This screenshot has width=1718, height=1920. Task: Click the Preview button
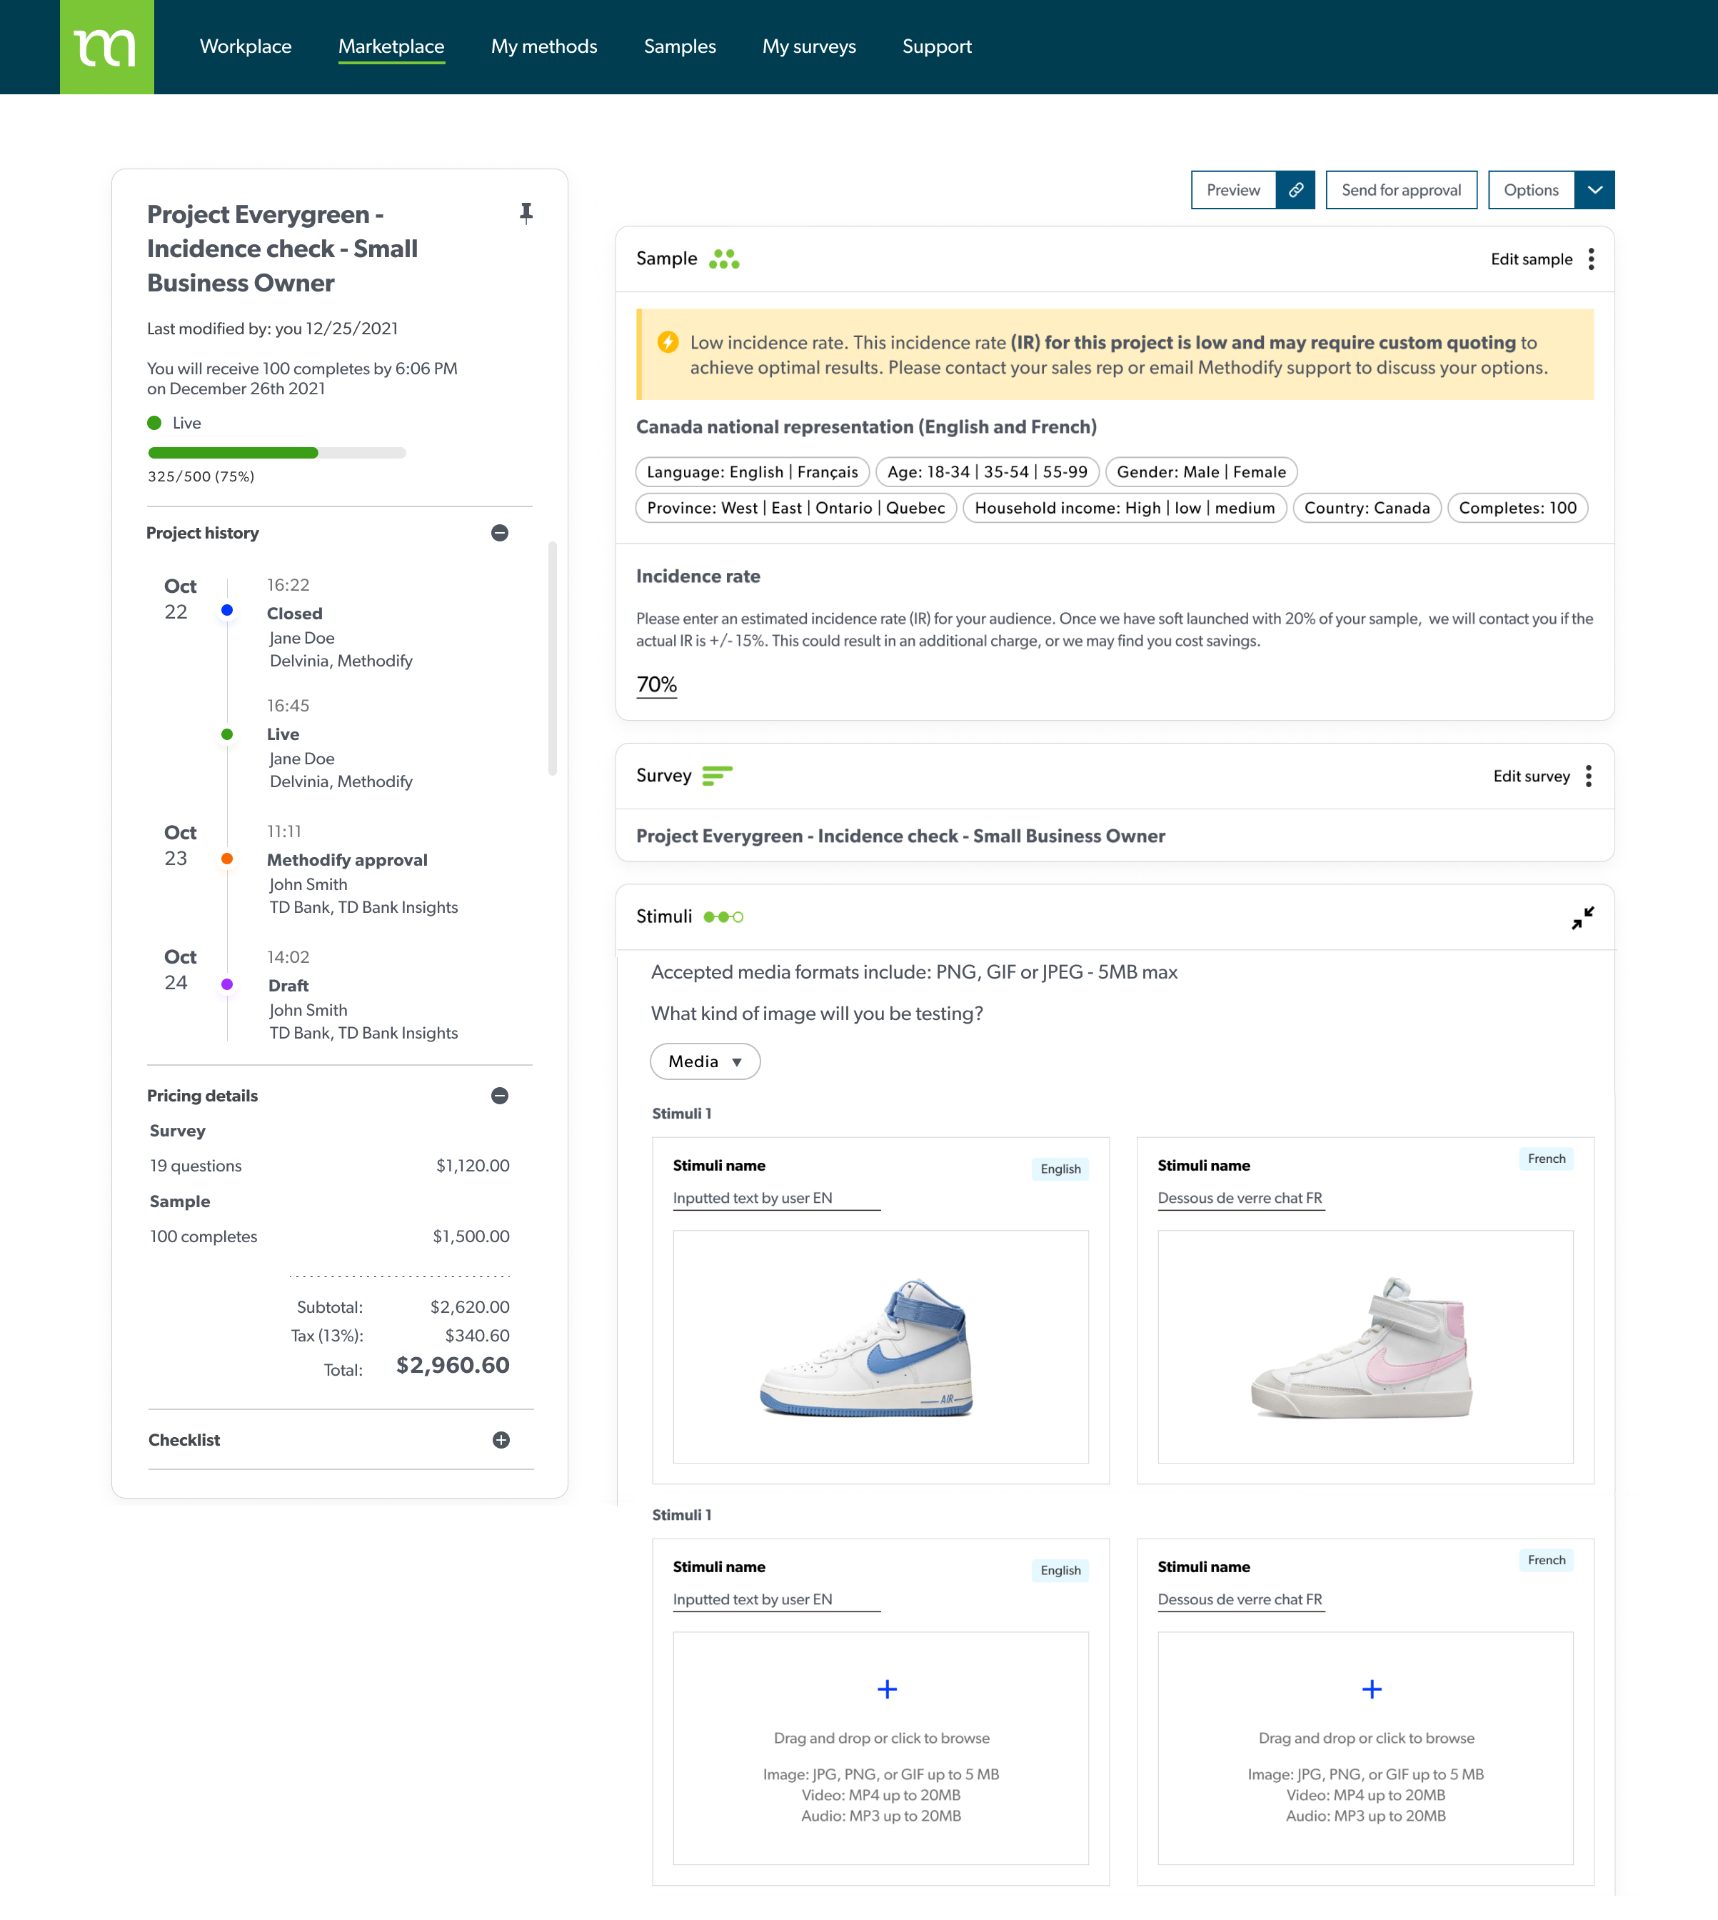point(1233,190)
